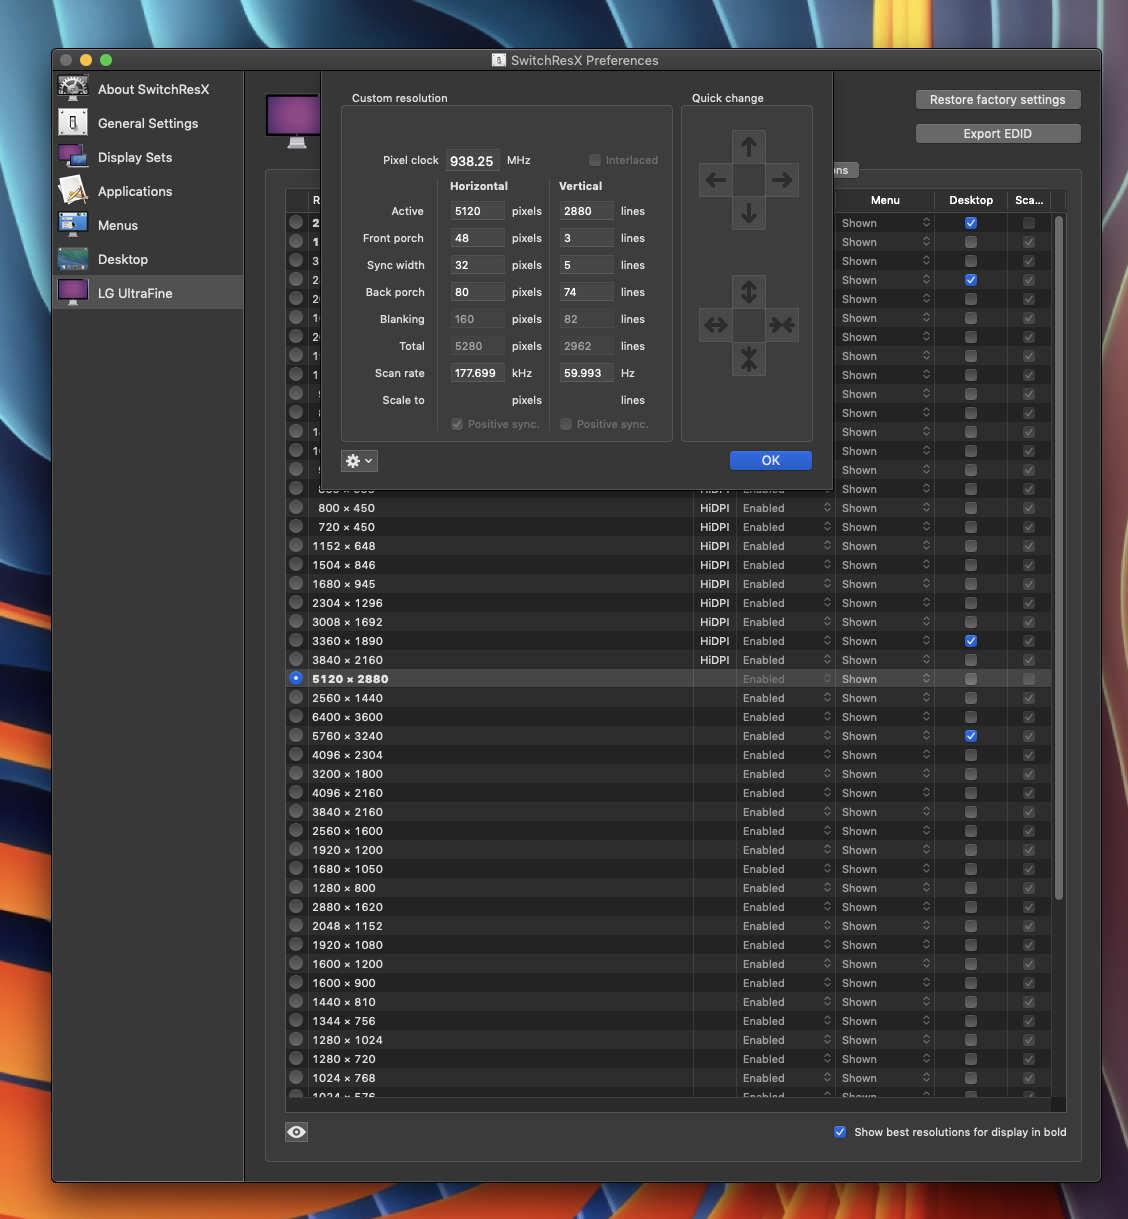The image size is (1128, 1219).
Task: Select the radio button for 2560 × 1440
Action: click(x=296, y=697)
